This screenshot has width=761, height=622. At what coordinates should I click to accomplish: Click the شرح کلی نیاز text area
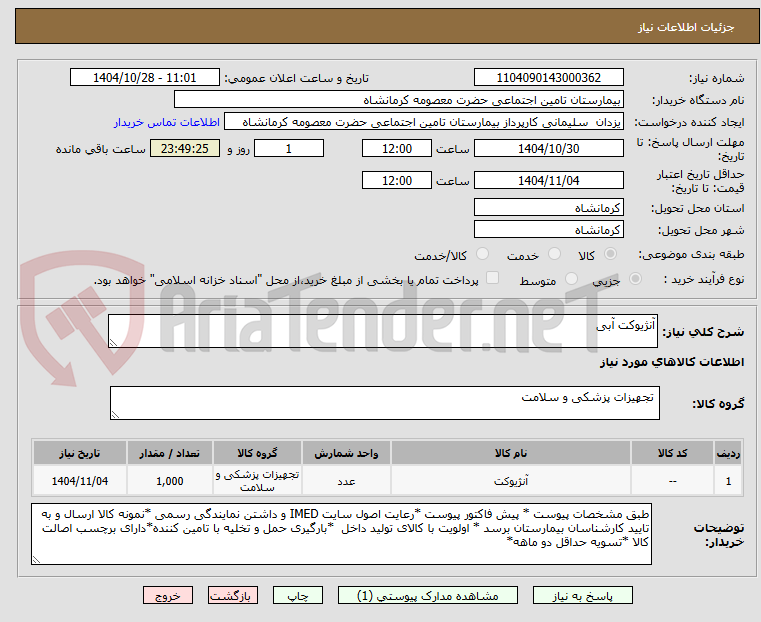(x=382, y=331)
